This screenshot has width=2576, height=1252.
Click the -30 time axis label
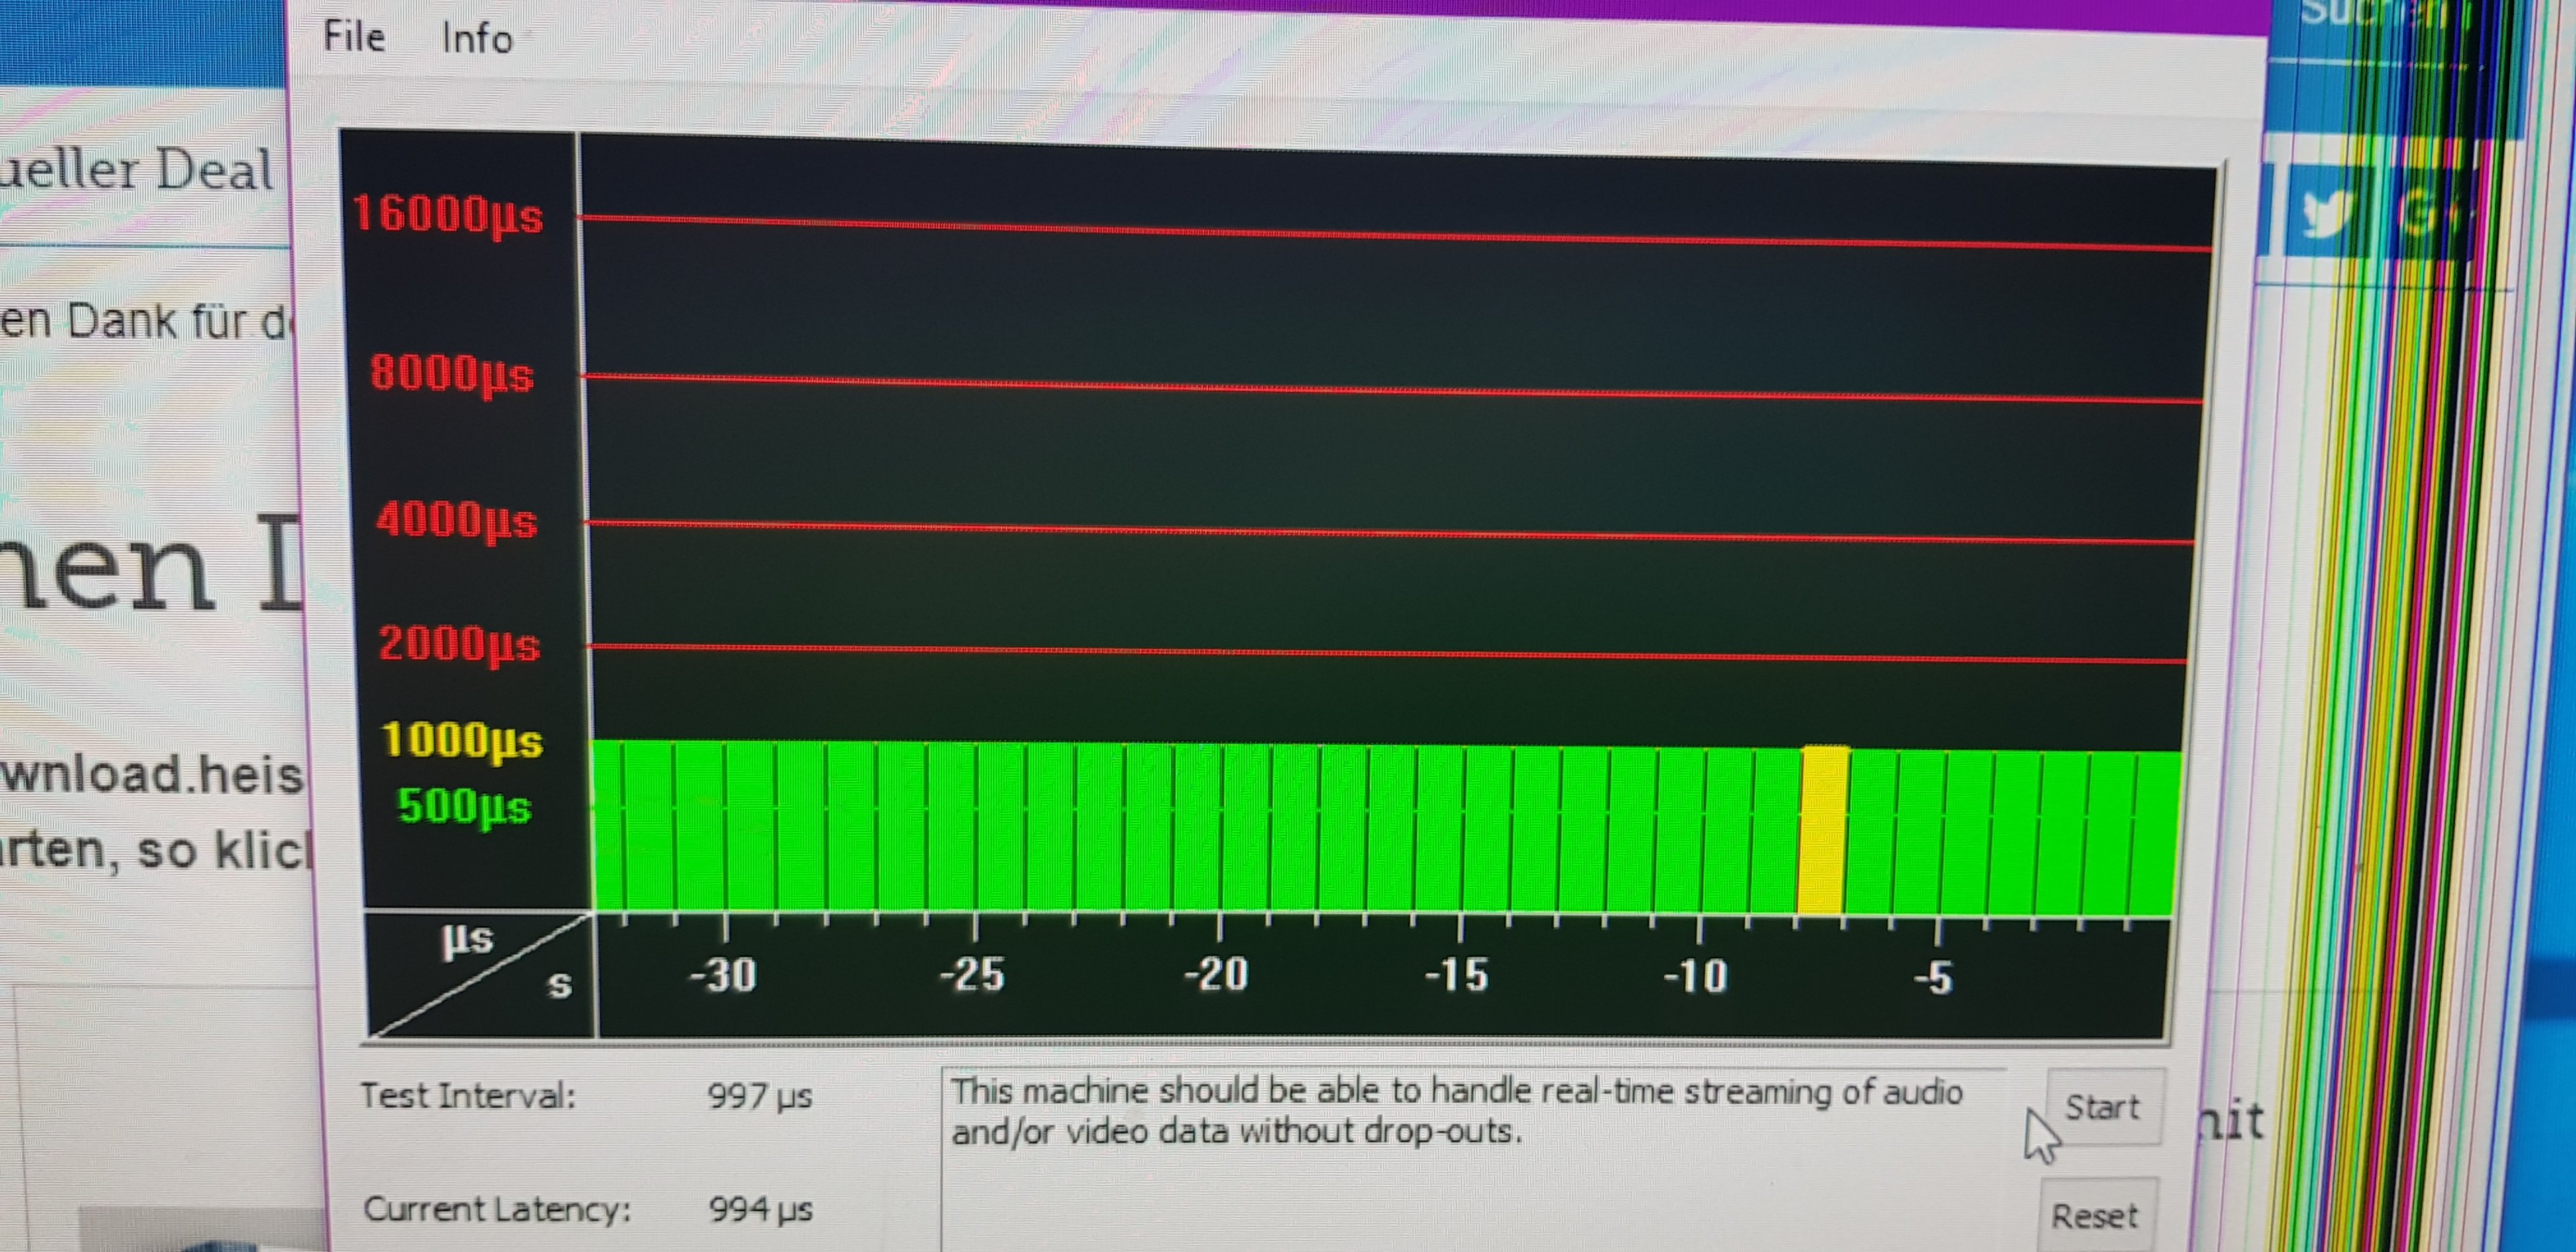722,974
